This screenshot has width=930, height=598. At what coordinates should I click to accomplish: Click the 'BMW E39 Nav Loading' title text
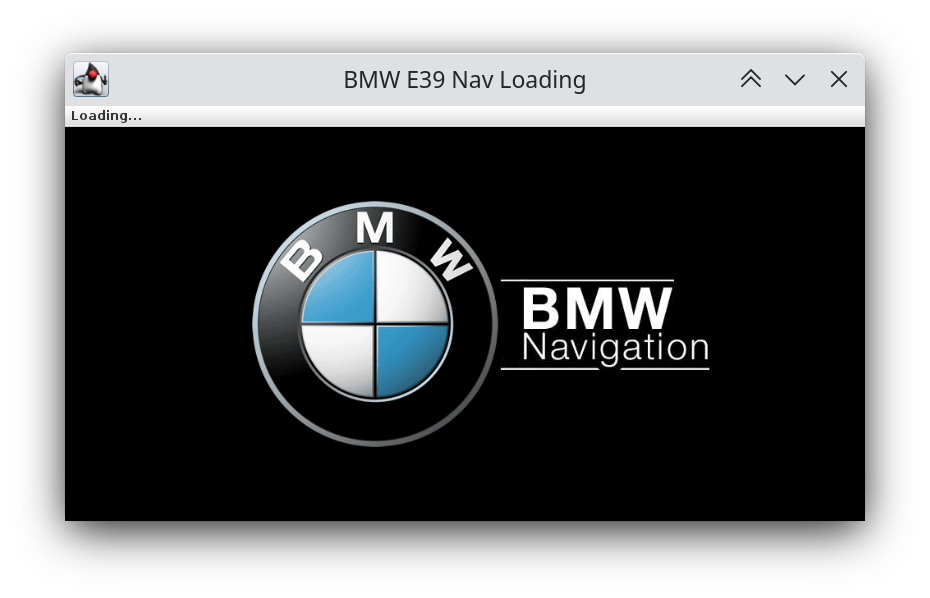pos(464,79)
